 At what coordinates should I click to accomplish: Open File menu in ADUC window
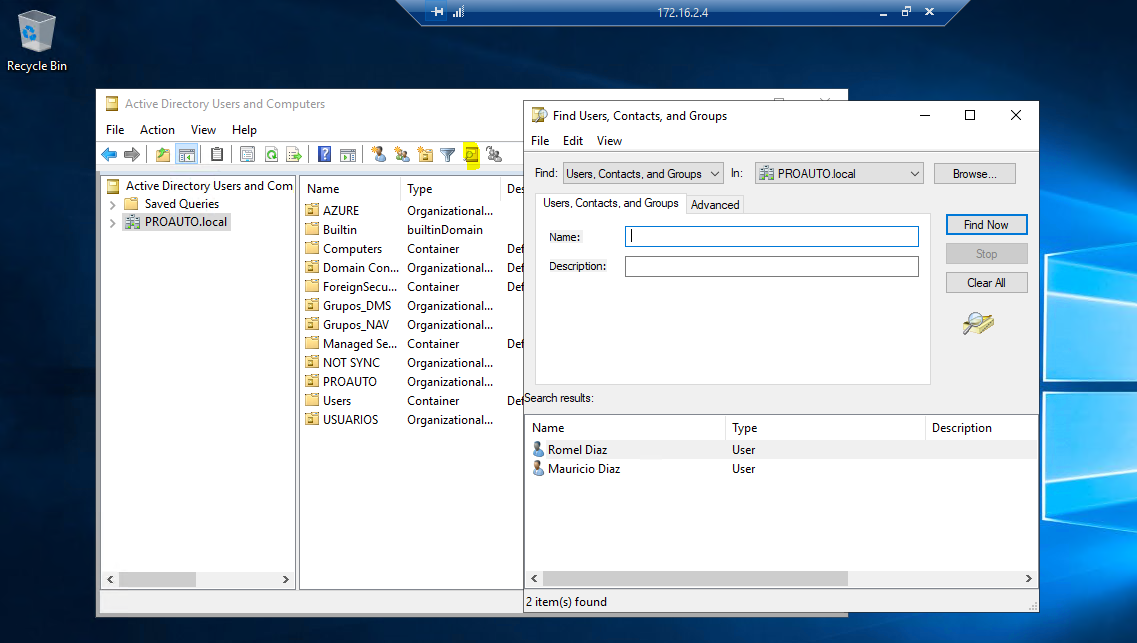click(115, 130)
